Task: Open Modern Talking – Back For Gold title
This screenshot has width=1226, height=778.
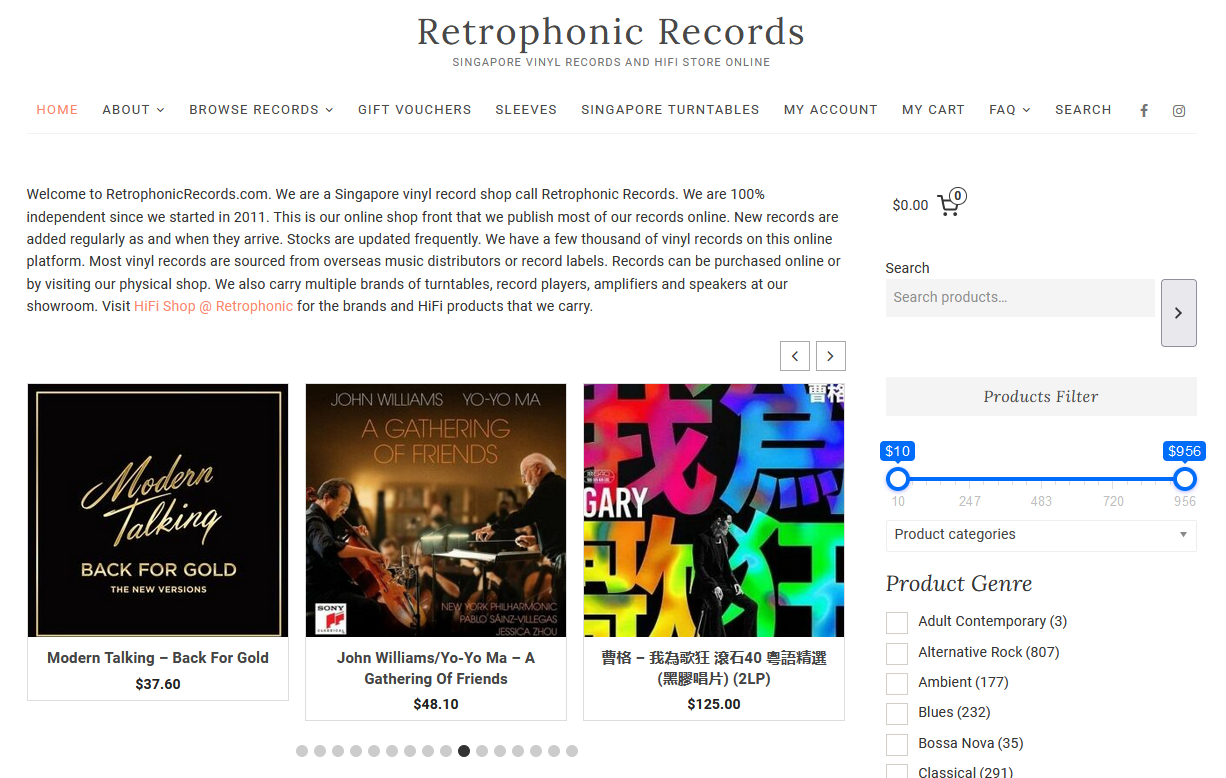Action: click(158, 658)
